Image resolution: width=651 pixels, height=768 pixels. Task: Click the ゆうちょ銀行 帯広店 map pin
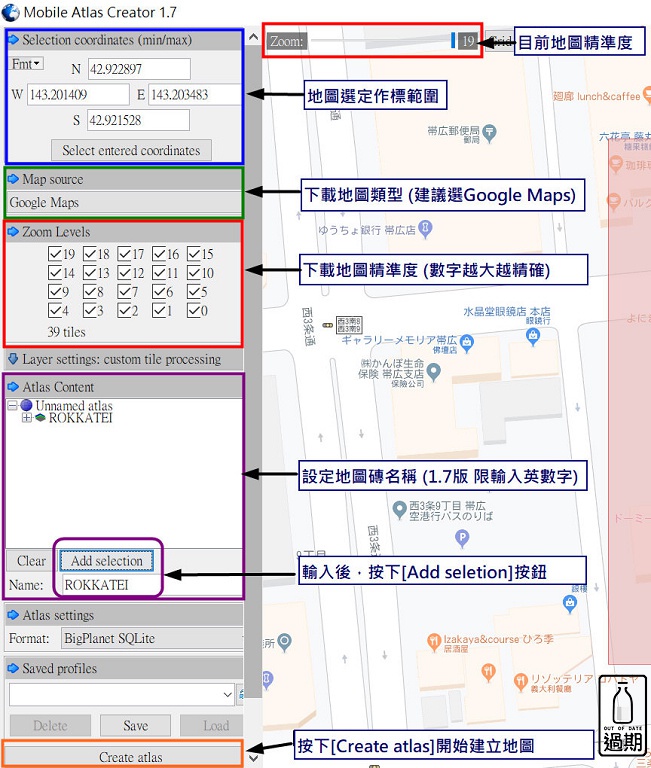click(425, 229)
